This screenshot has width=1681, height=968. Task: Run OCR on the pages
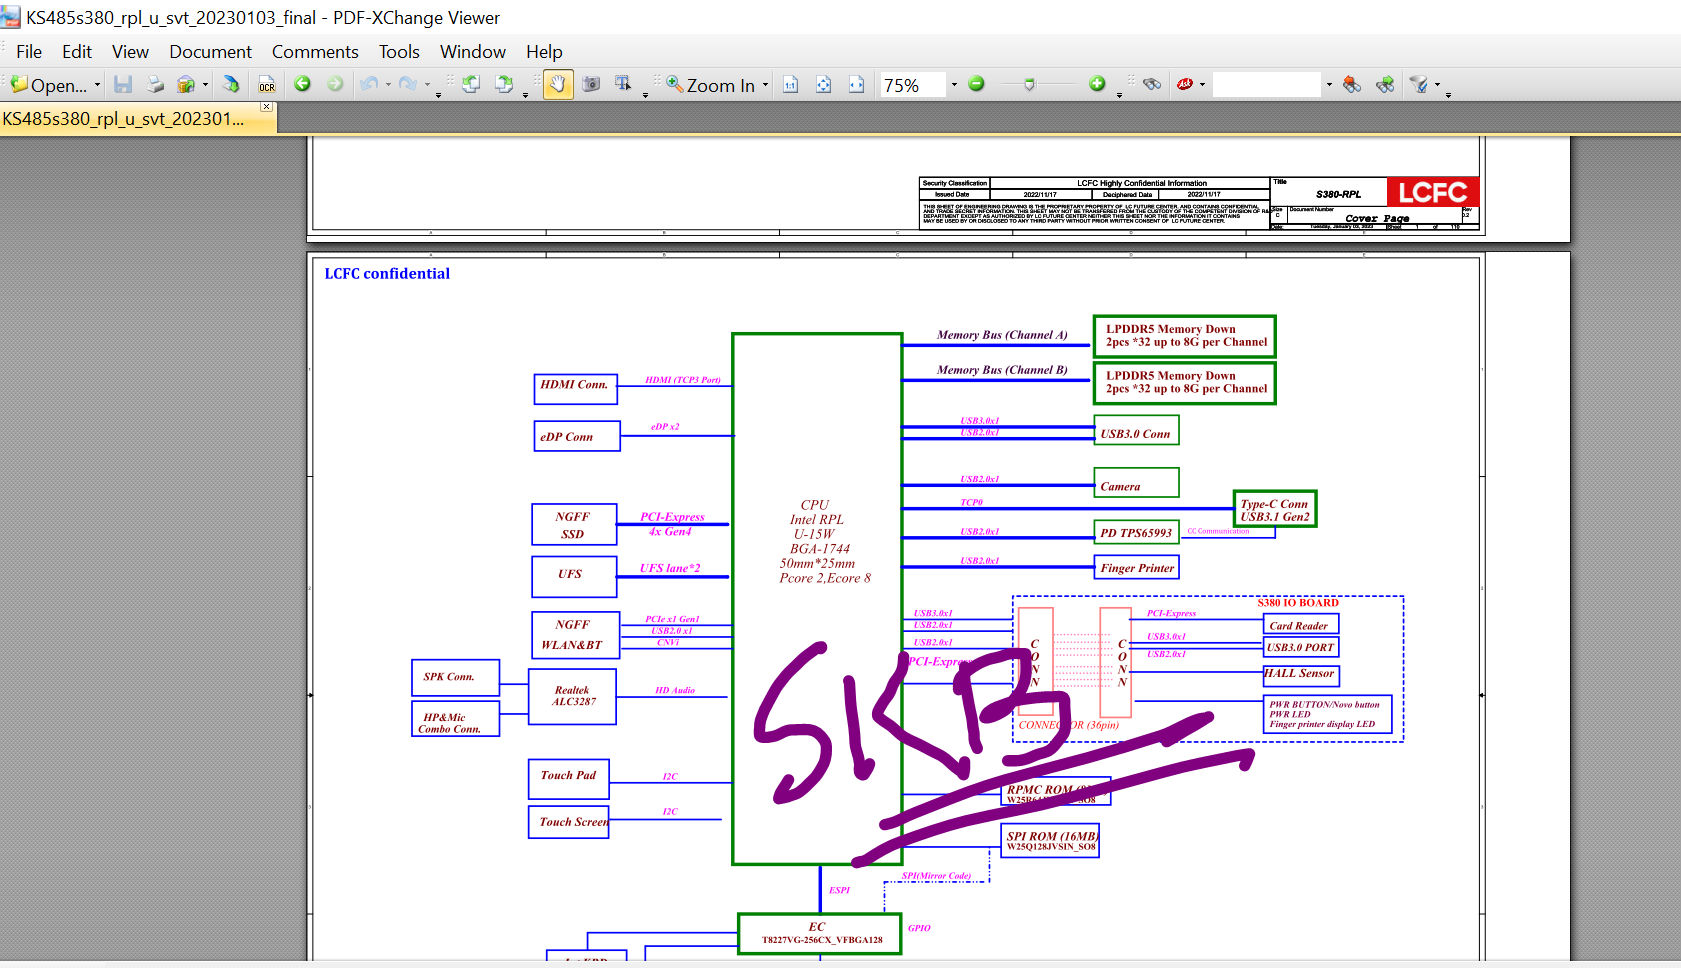click(267, 85)
